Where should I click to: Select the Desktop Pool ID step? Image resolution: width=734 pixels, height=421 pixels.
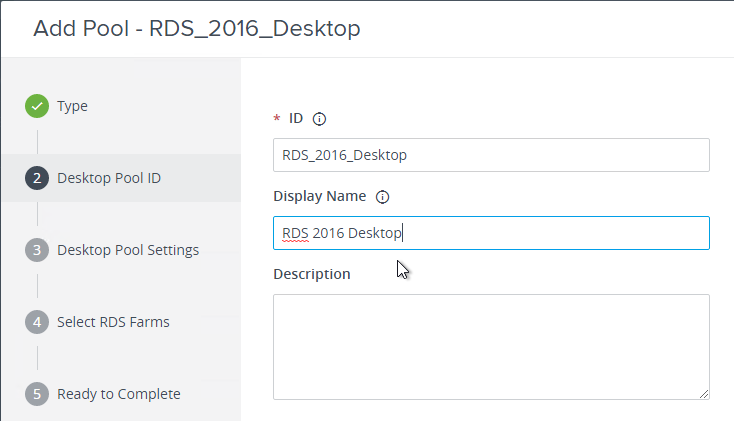point(109,178)
